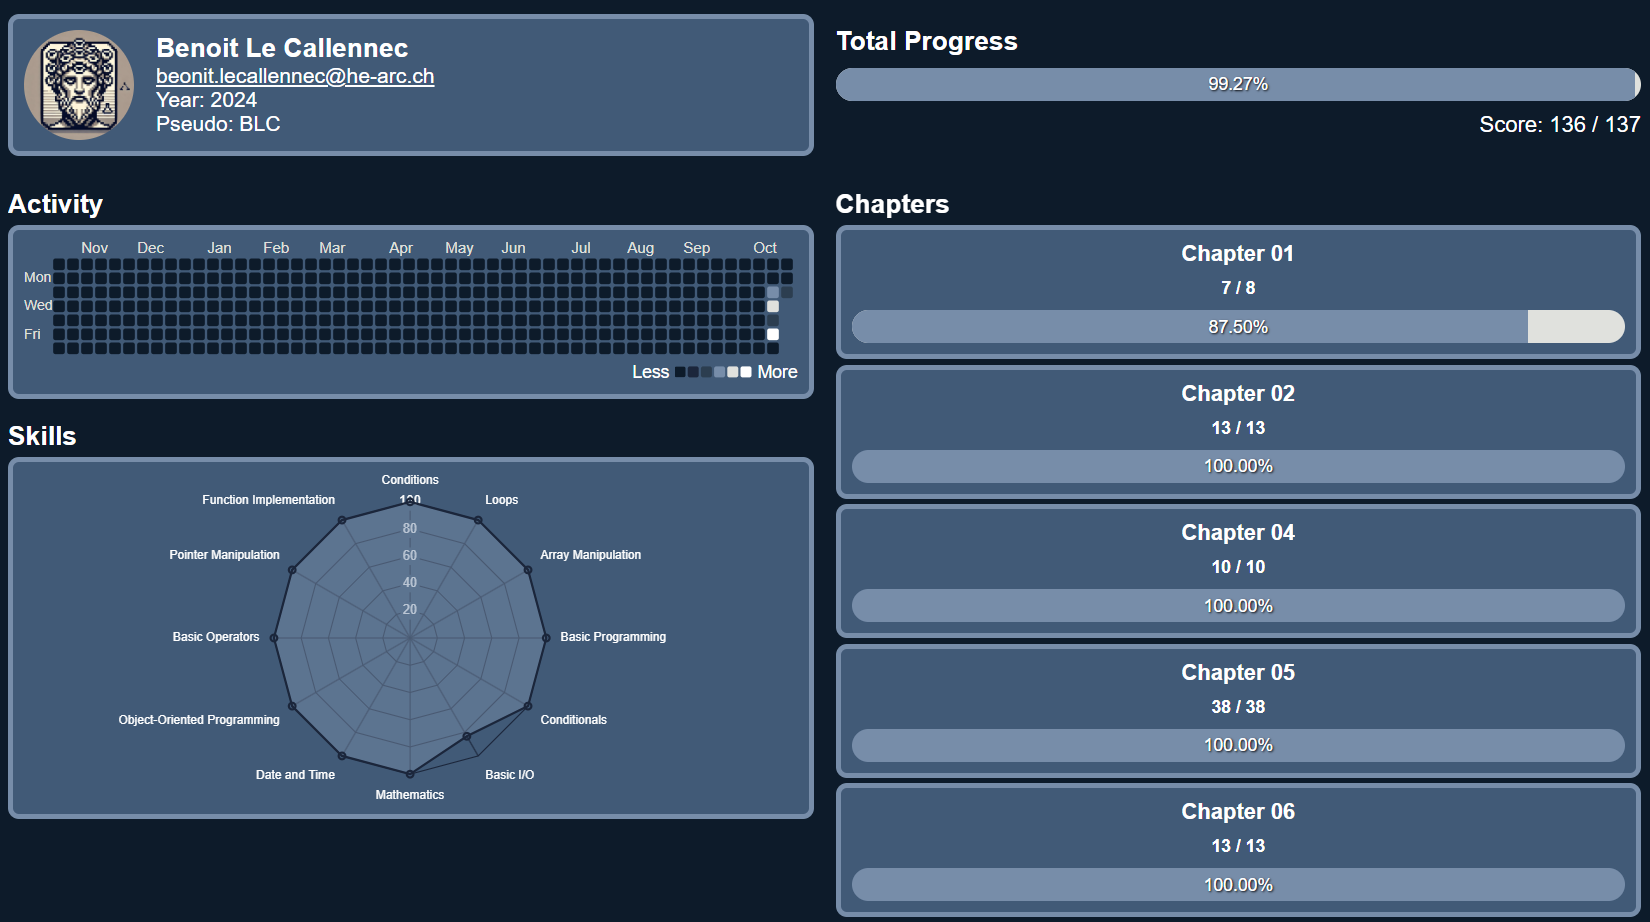Screen dimensions: 1650x922
Task: Click the Chapter 01 87.50% progress bar
Action: point(1237,327)
